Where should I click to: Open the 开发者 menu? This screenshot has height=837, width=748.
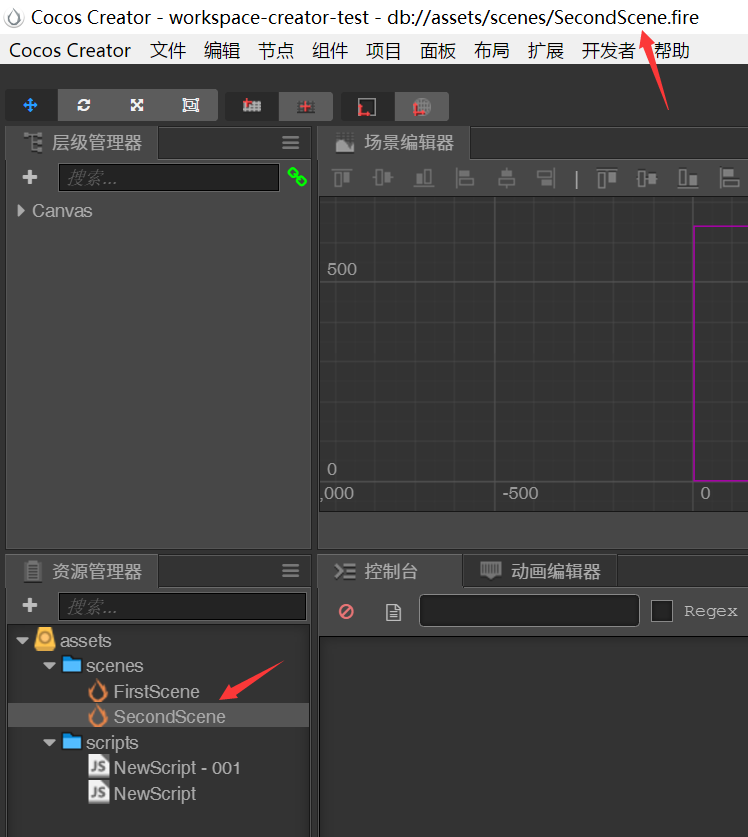point(609,51)
